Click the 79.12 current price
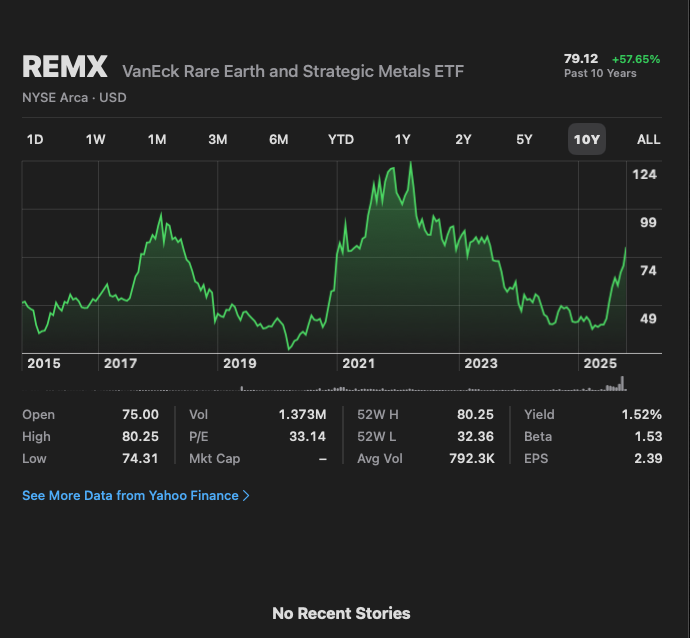The image size is (690, 638). (x=581, y=59)
